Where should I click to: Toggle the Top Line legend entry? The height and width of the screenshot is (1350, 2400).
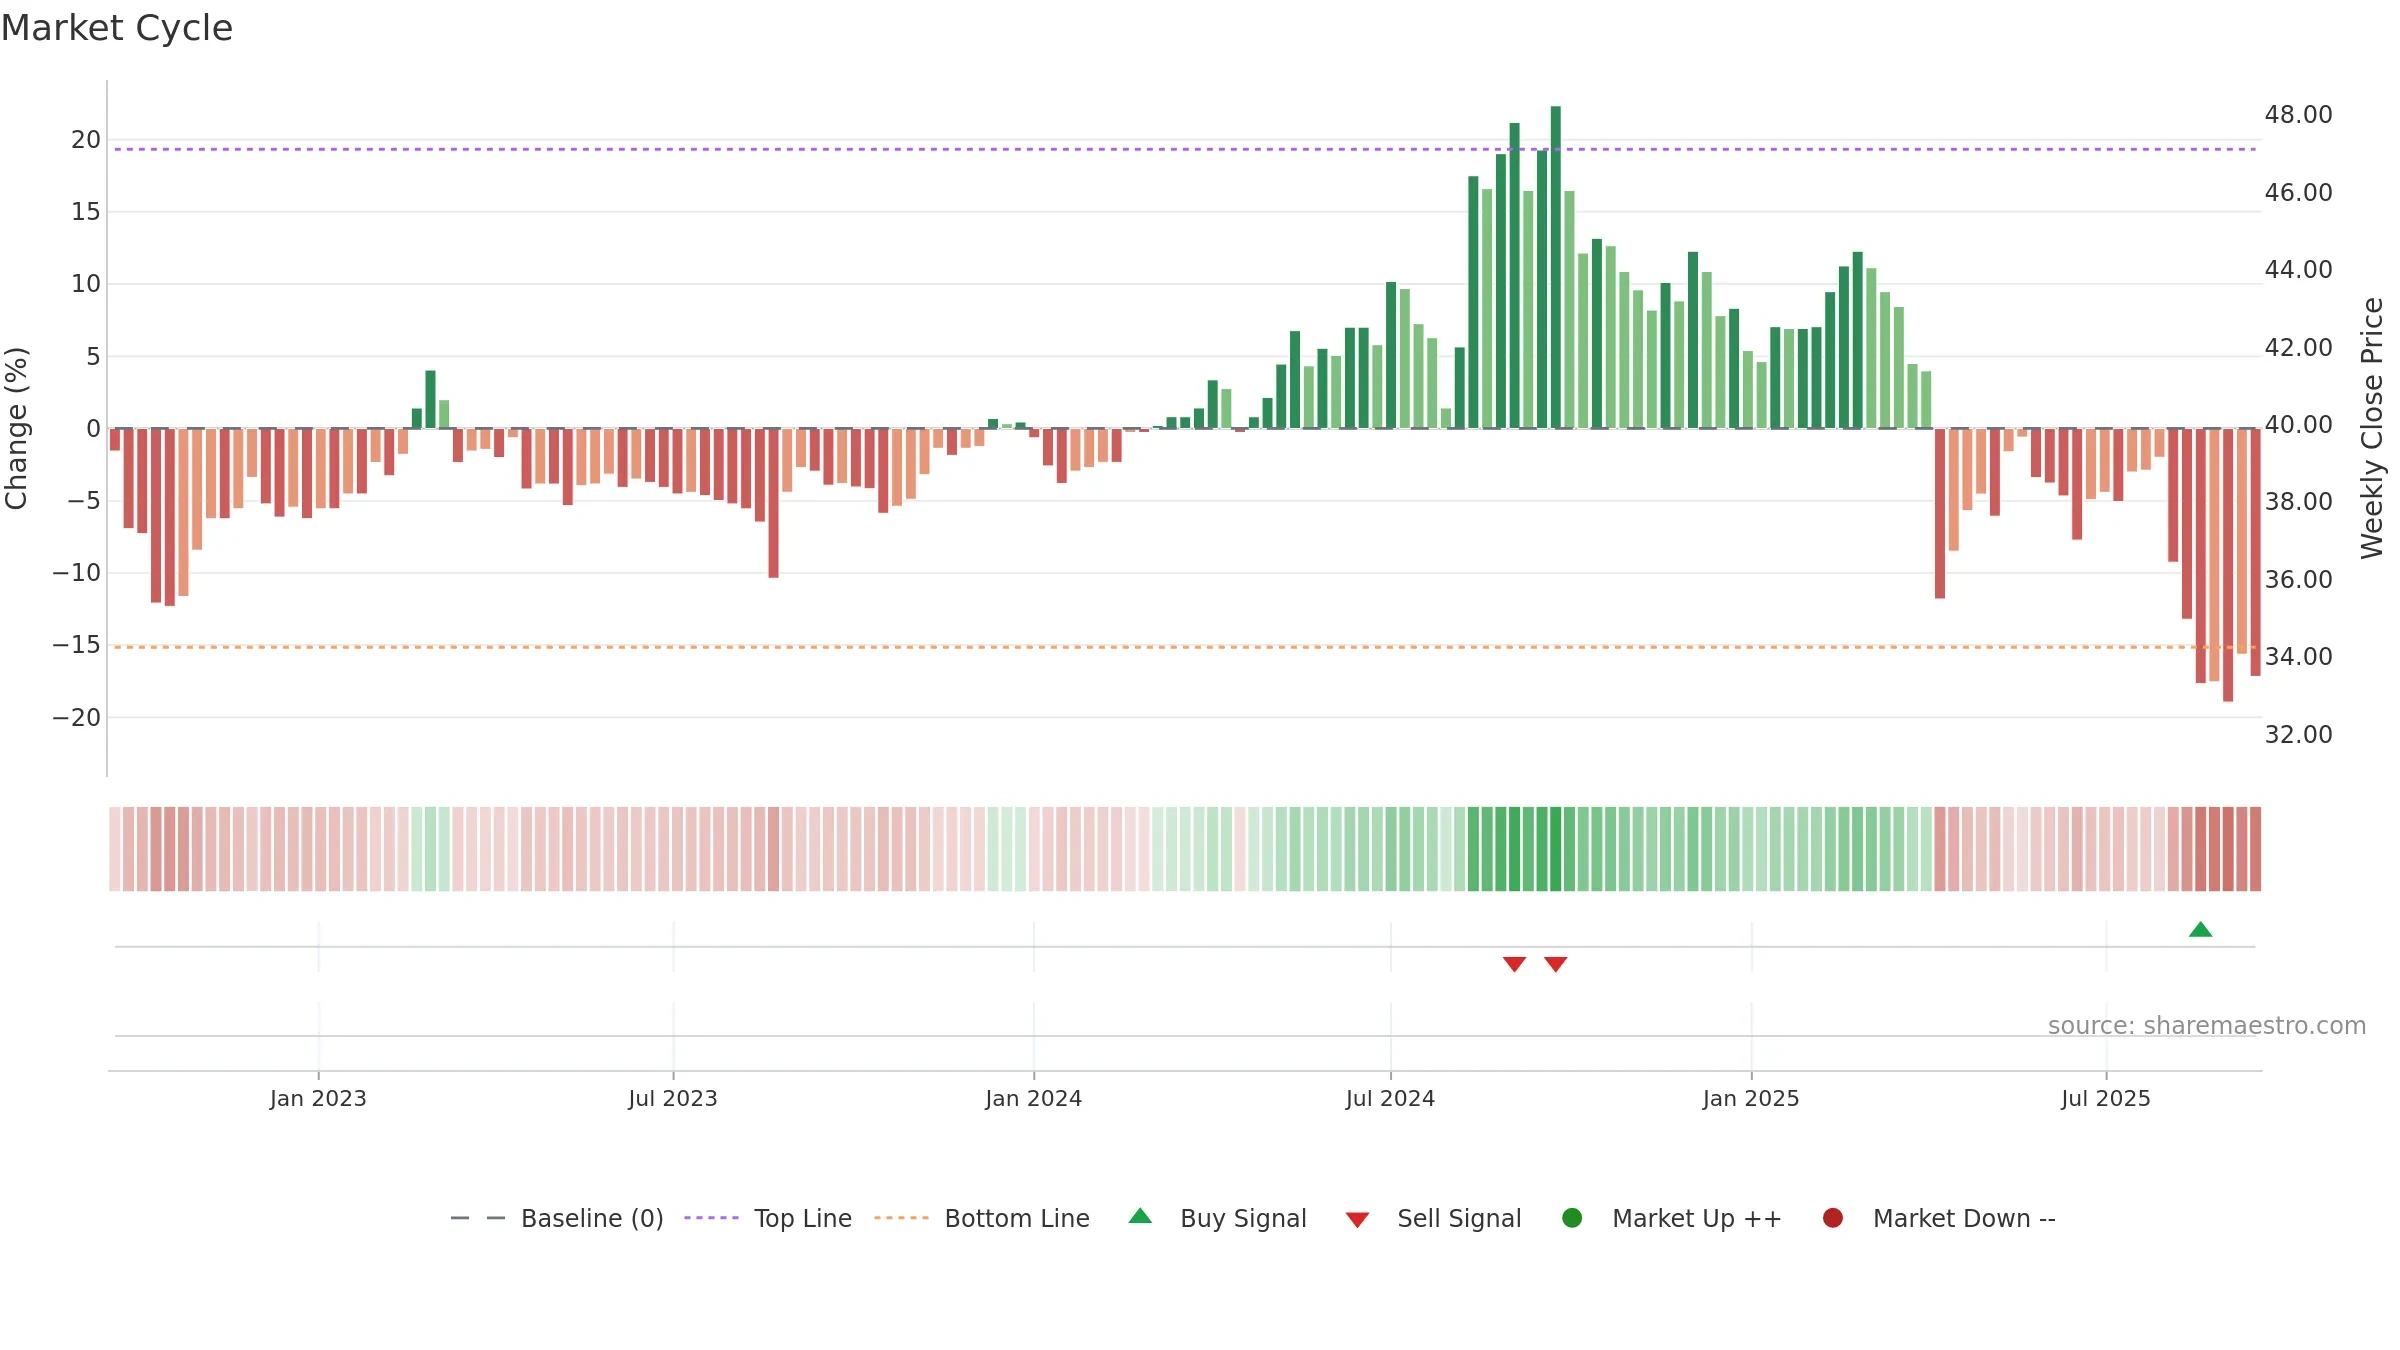768,1218
